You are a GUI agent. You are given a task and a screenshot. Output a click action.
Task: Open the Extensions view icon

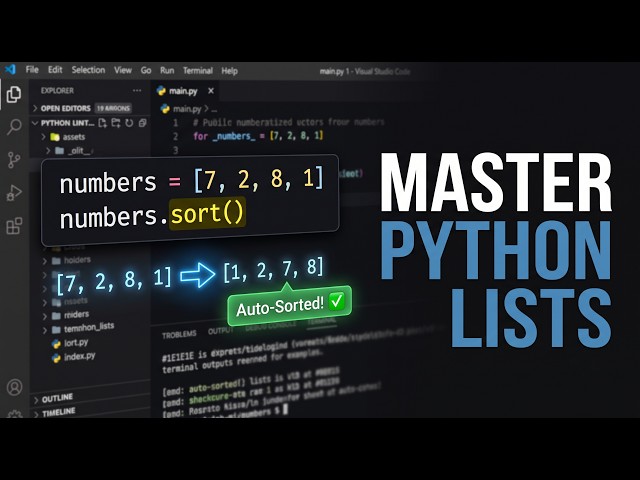pyautogui.click(x=14, y=226)
